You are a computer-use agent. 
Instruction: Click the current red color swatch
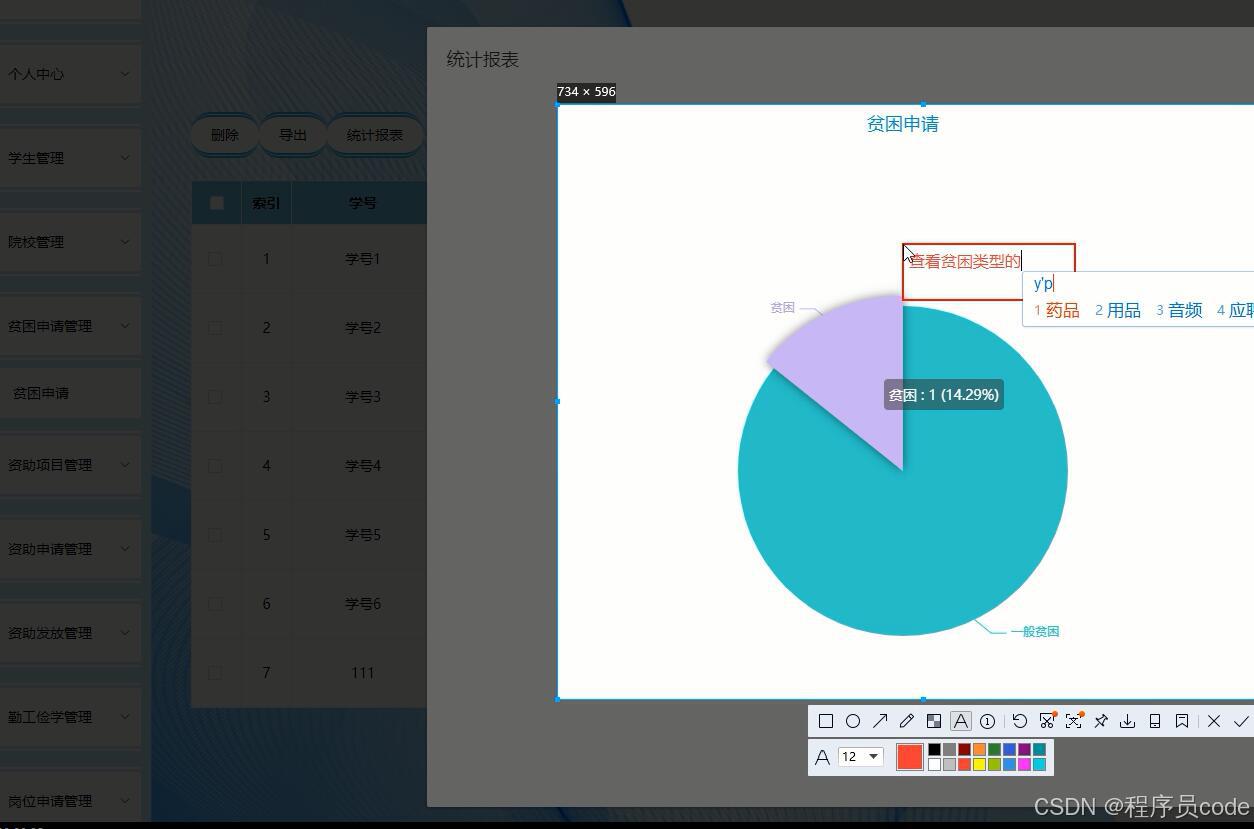click(910, 757)
